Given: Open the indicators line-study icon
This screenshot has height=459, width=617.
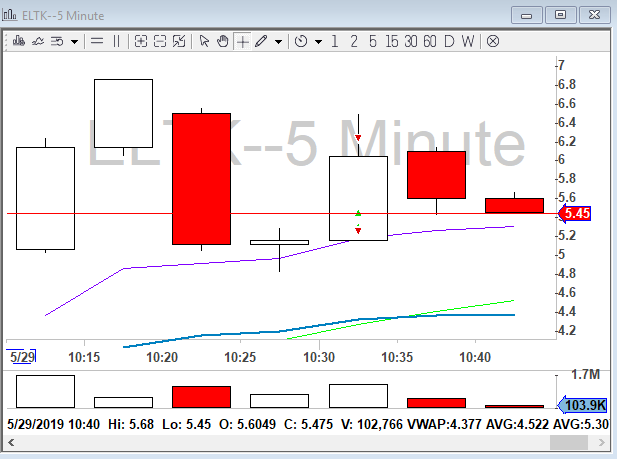Looking at the screenshot, I should point(38,41).
